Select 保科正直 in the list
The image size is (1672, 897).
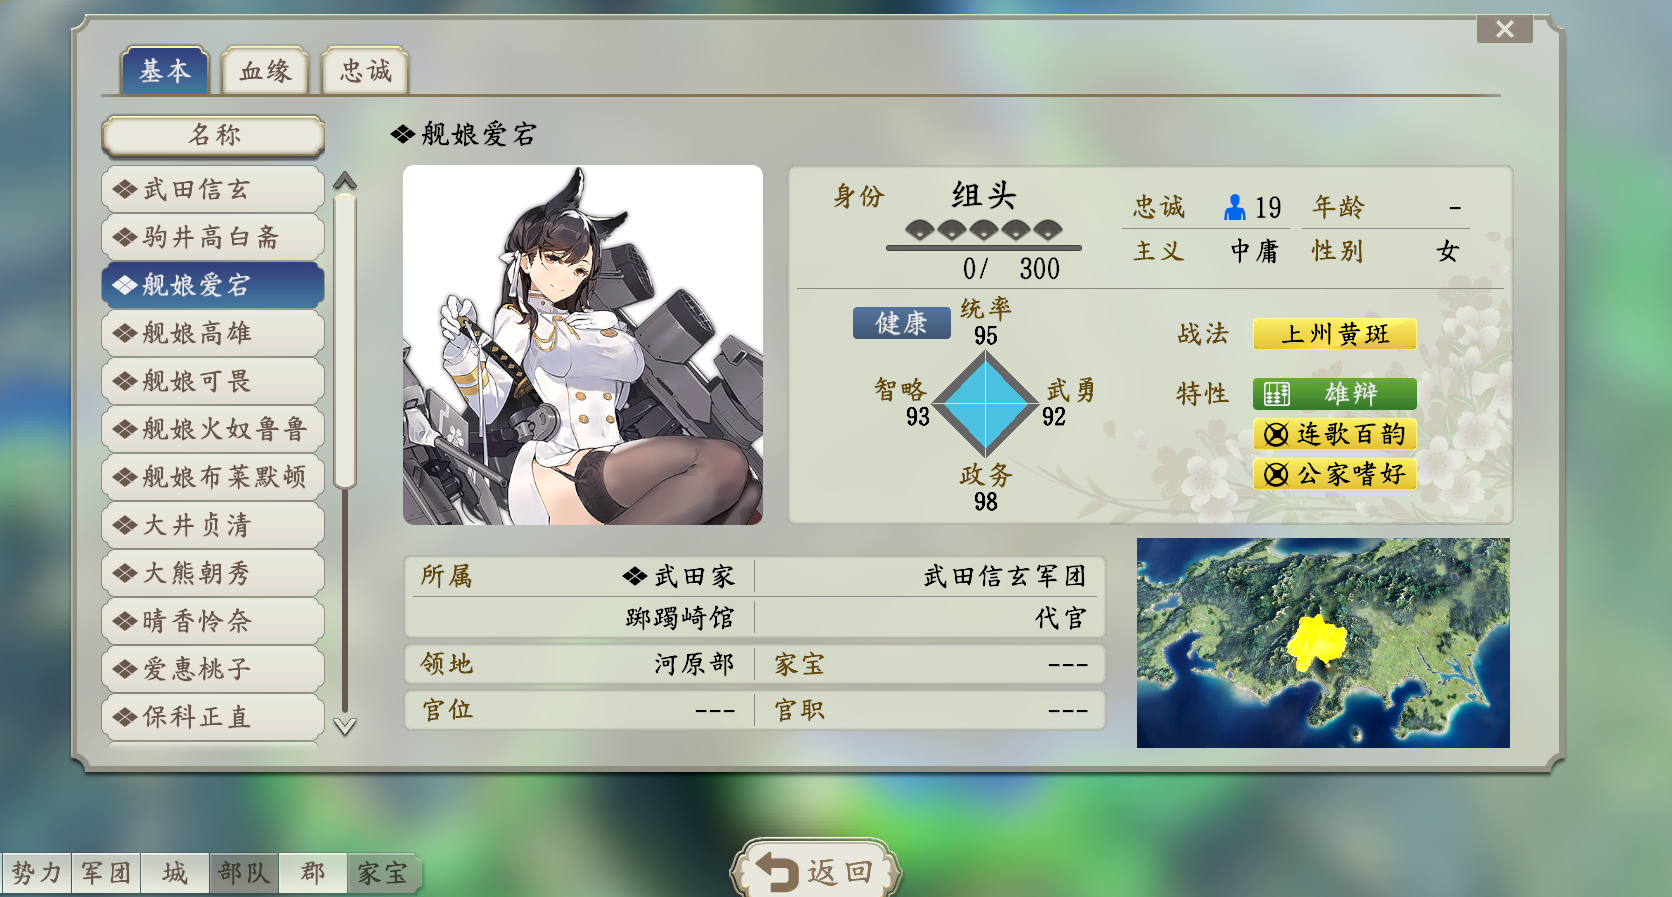(213, 717)
